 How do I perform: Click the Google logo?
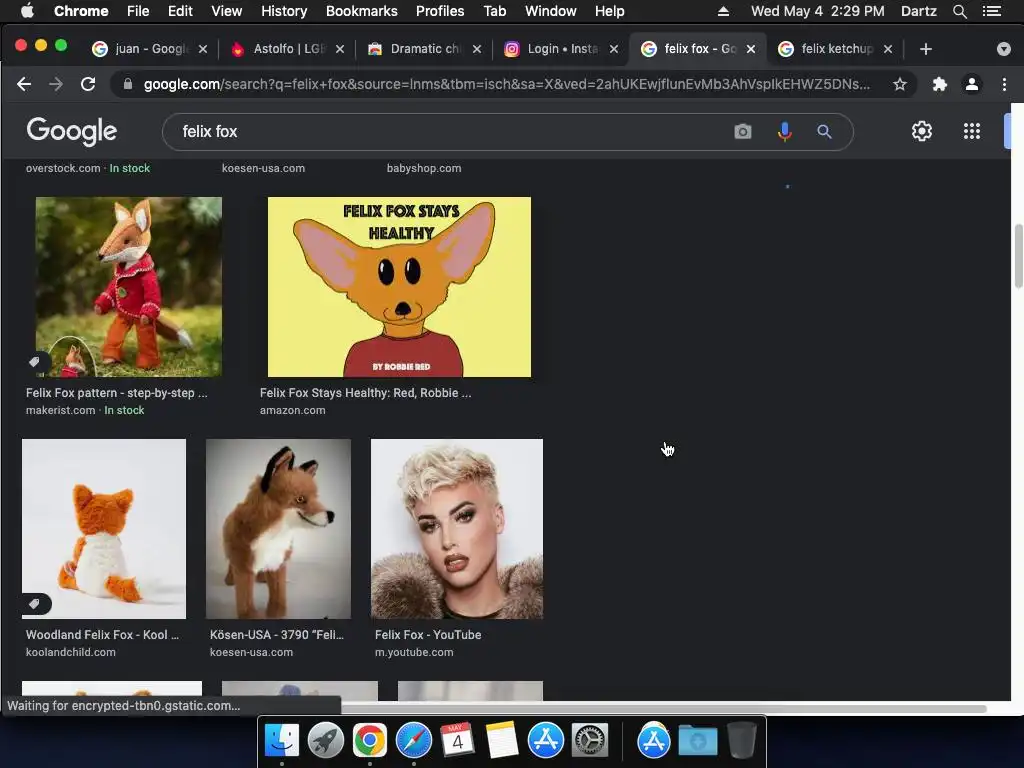[72, 131]
